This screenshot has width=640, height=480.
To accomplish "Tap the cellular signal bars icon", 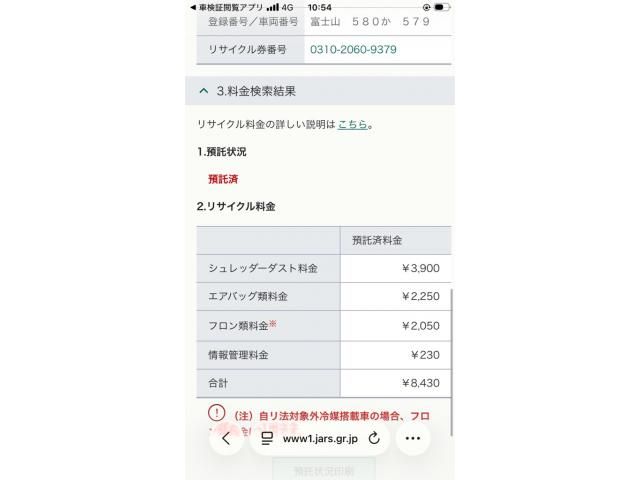I will click(273, 7).
